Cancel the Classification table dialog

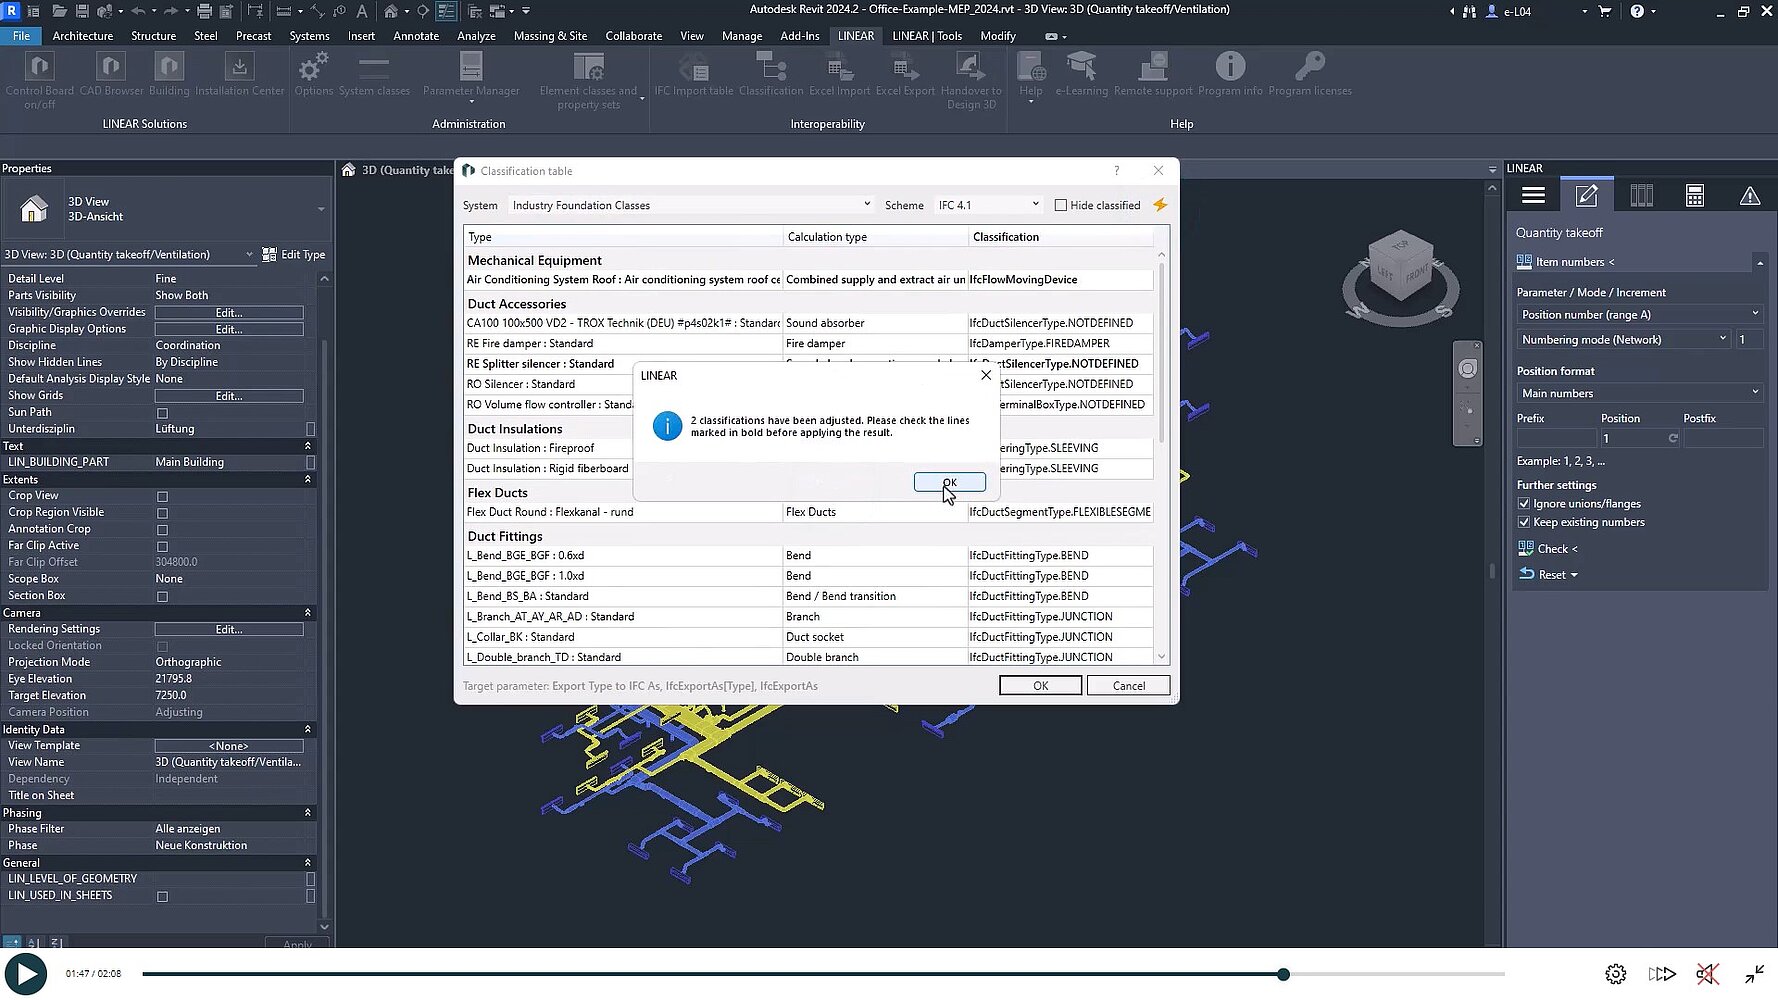click(x=1128, y=685)
